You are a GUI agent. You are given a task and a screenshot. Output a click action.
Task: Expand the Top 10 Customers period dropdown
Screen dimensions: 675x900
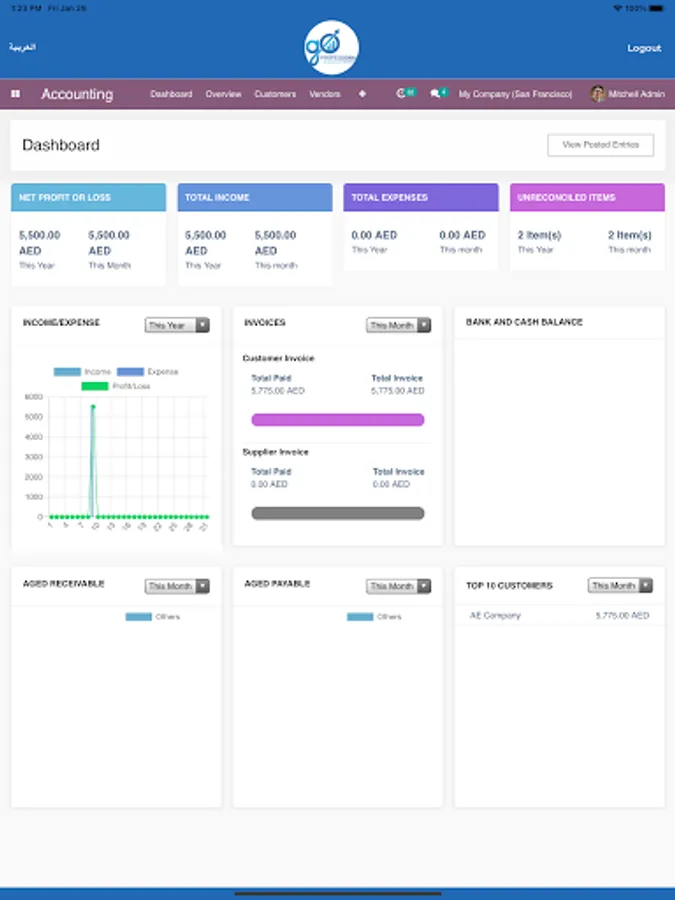click(620, 585)
